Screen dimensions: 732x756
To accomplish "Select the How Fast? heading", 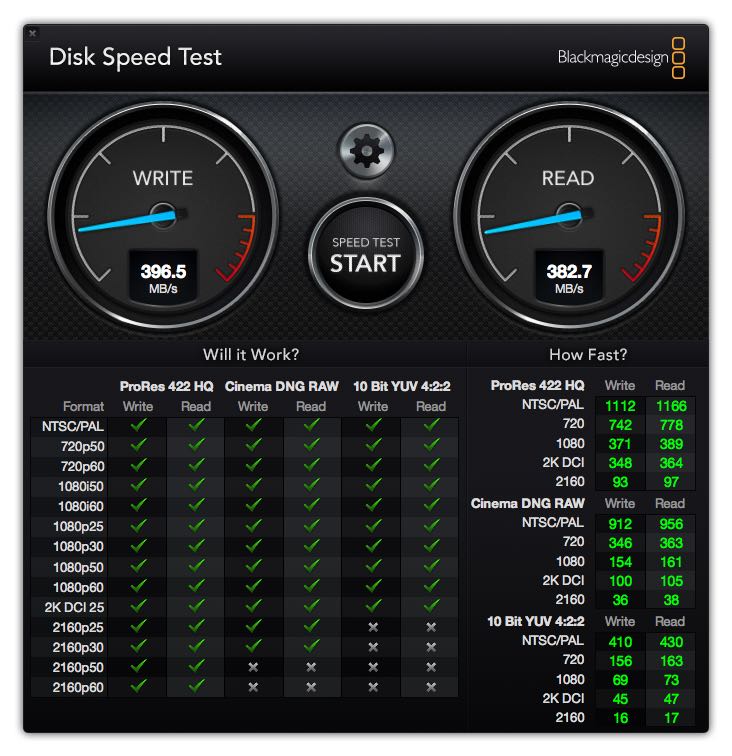I will tap(588, 355).
